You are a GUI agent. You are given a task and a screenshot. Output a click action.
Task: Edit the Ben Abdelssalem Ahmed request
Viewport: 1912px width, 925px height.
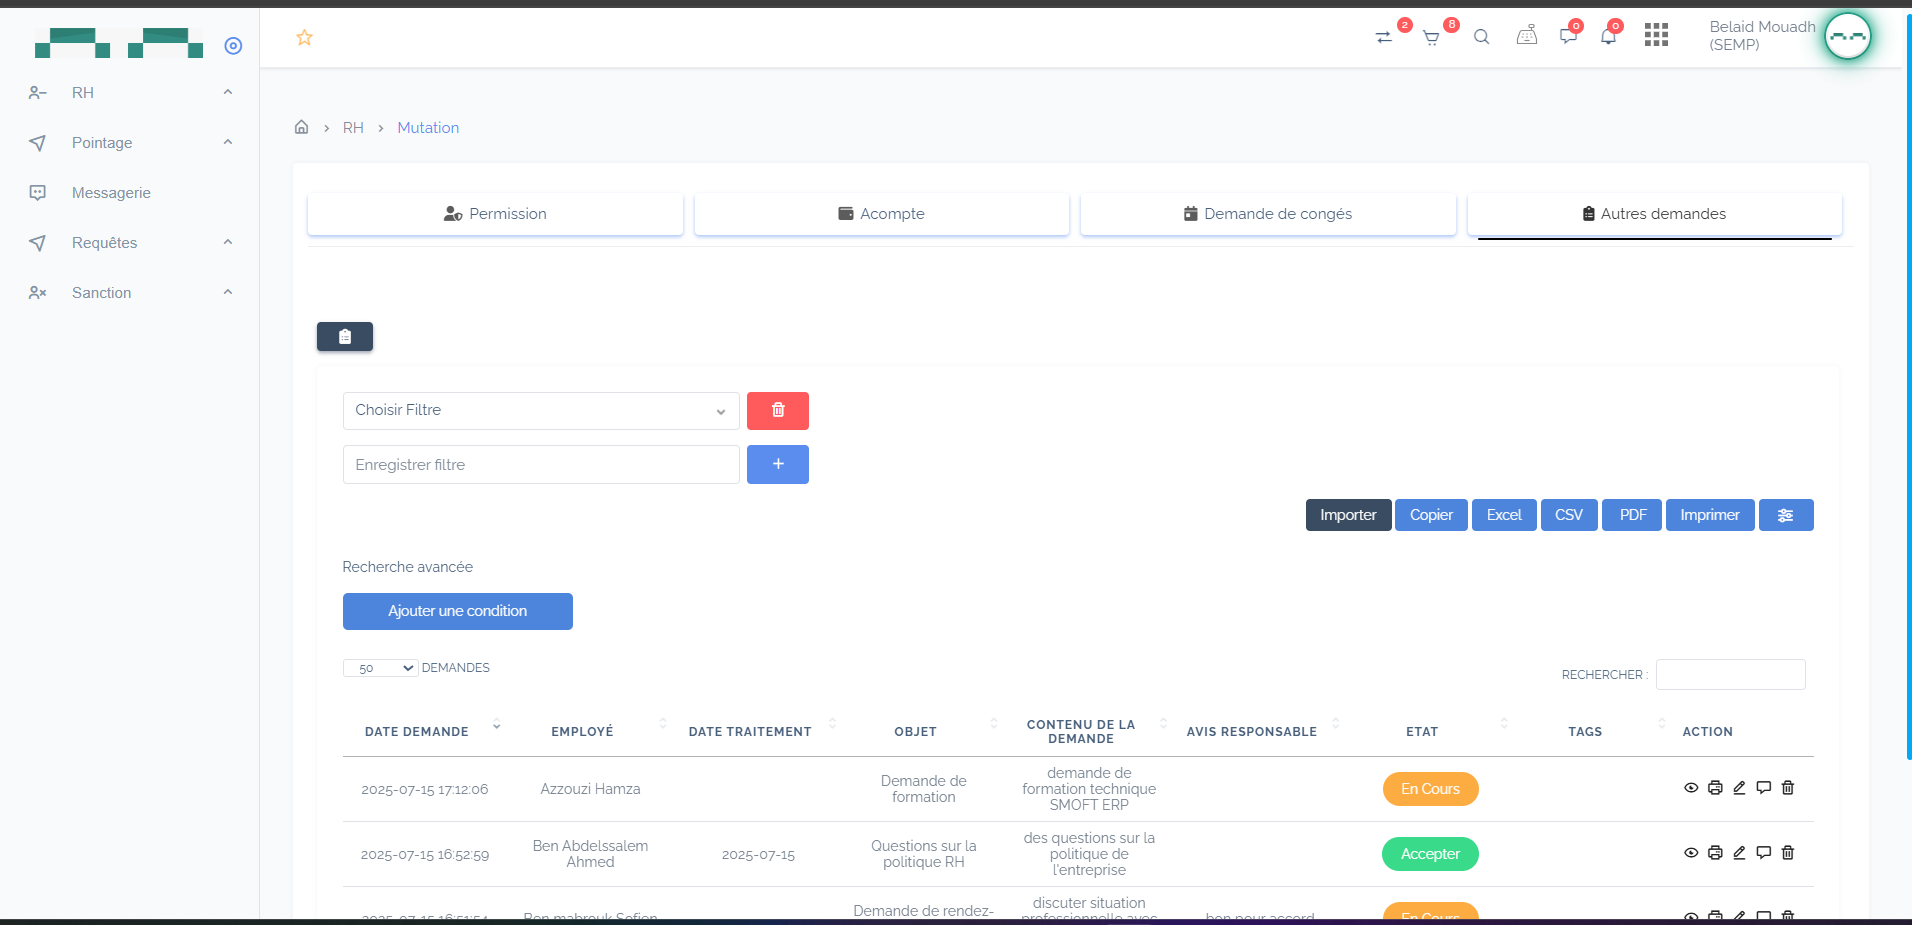[1739, 853]
